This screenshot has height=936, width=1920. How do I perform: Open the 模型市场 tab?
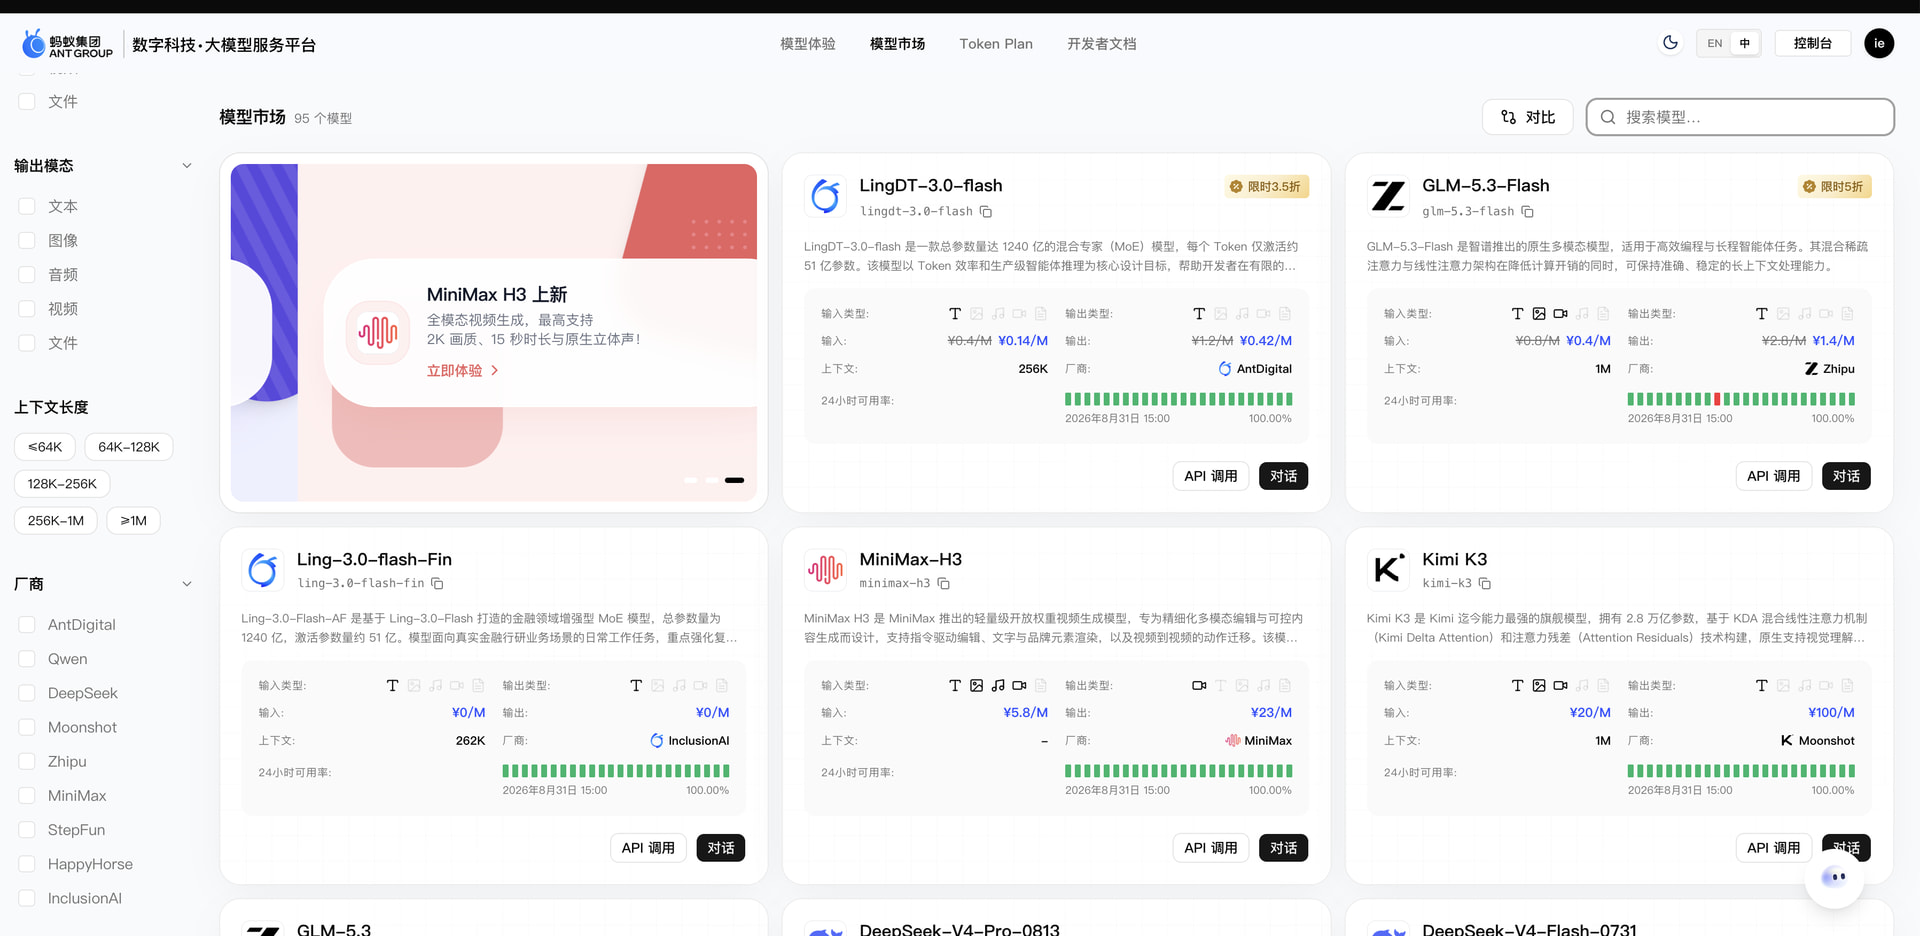coord(897,44)
